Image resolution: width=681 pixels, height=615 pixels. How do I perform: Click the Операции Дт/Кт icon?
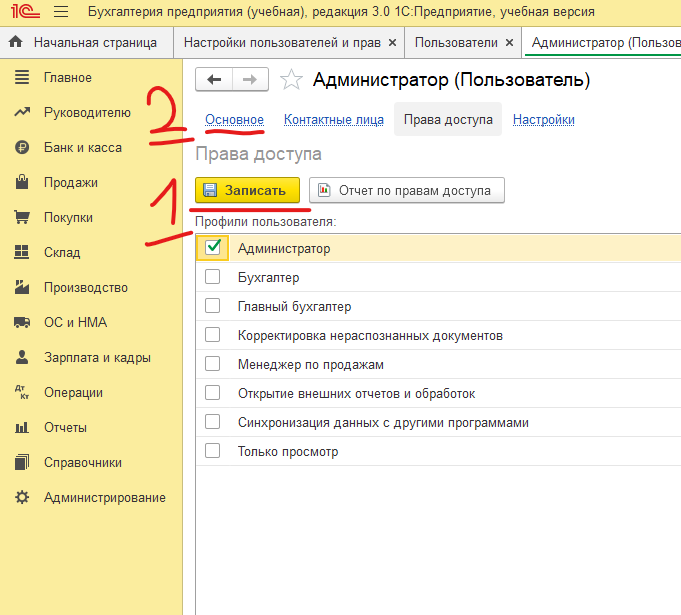click(x=22, y=392)
